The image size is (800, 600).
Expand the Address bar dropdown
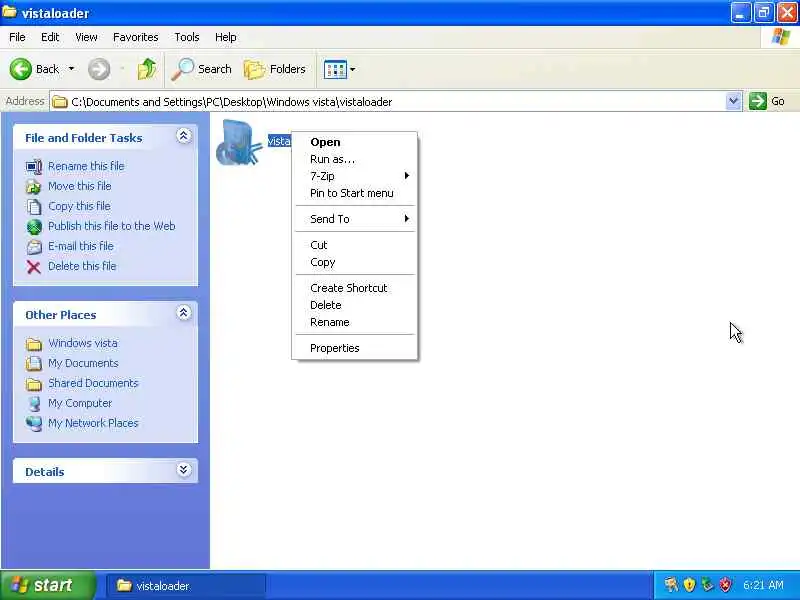(x=733, y=101)
